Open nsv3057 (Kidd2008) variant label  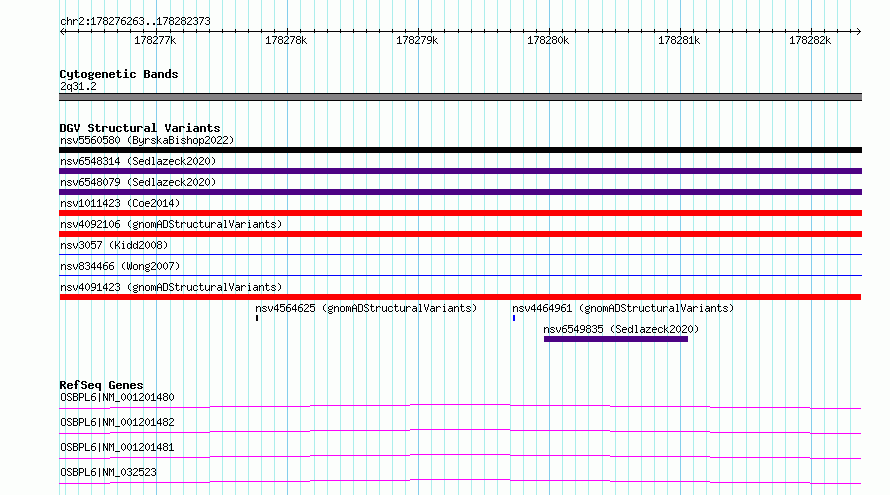click(114, 245)
